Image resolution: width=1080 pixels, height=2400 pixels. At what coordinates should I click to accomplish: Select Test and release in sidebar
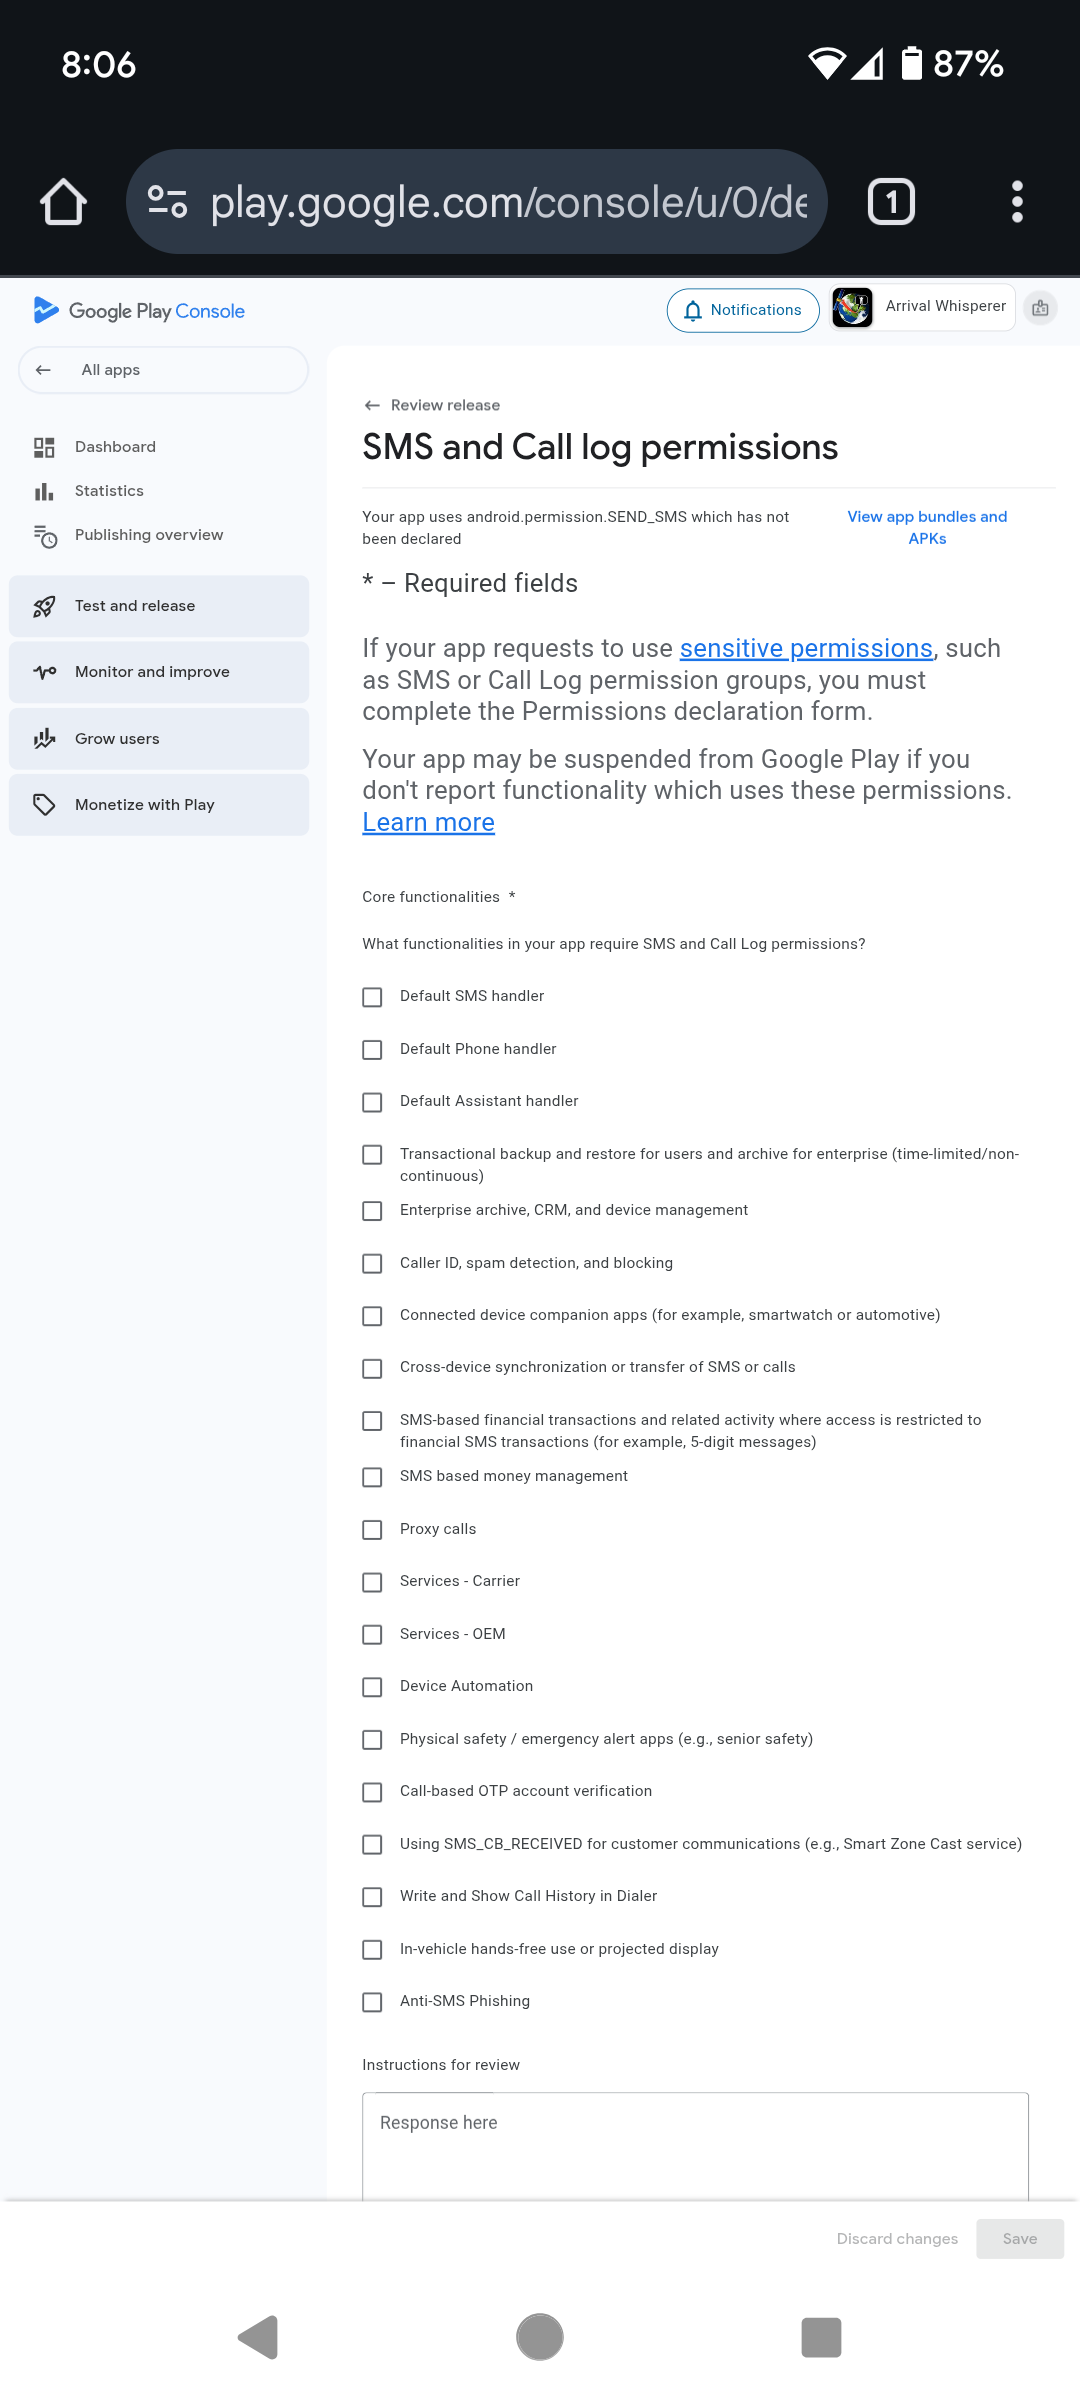tap(135, 605)
